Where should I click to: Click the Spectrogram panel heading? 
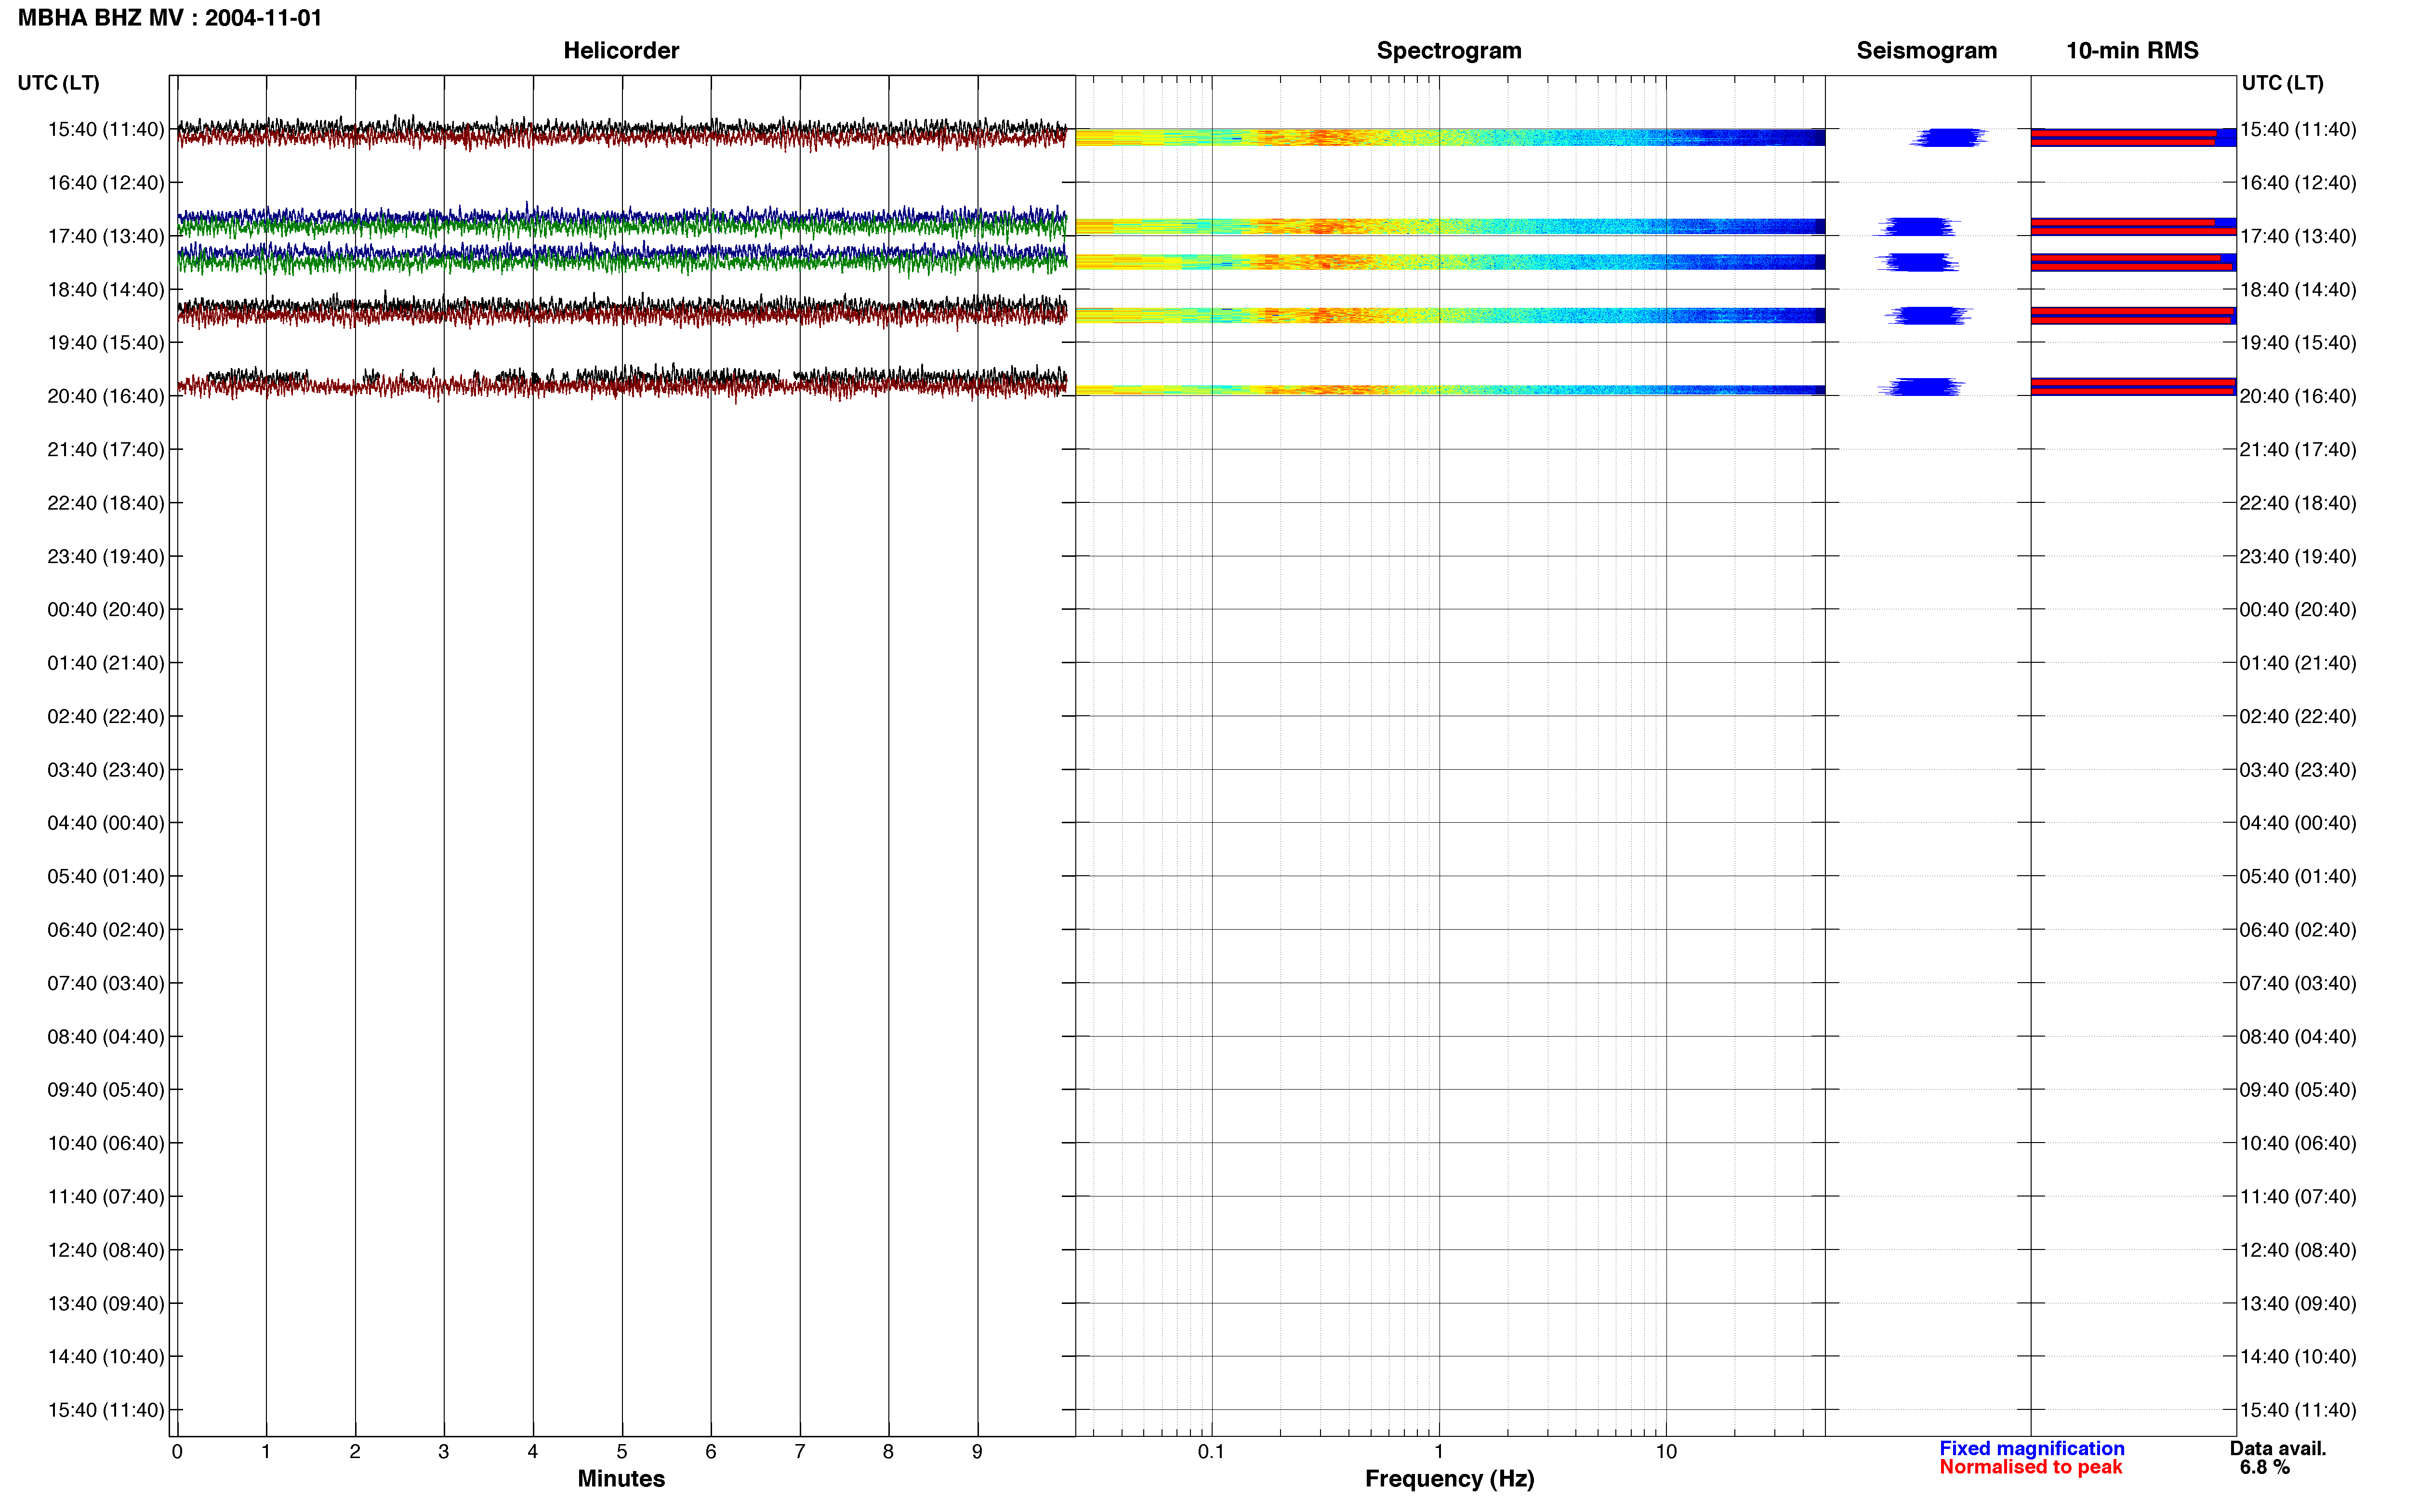pos(1449,50)
